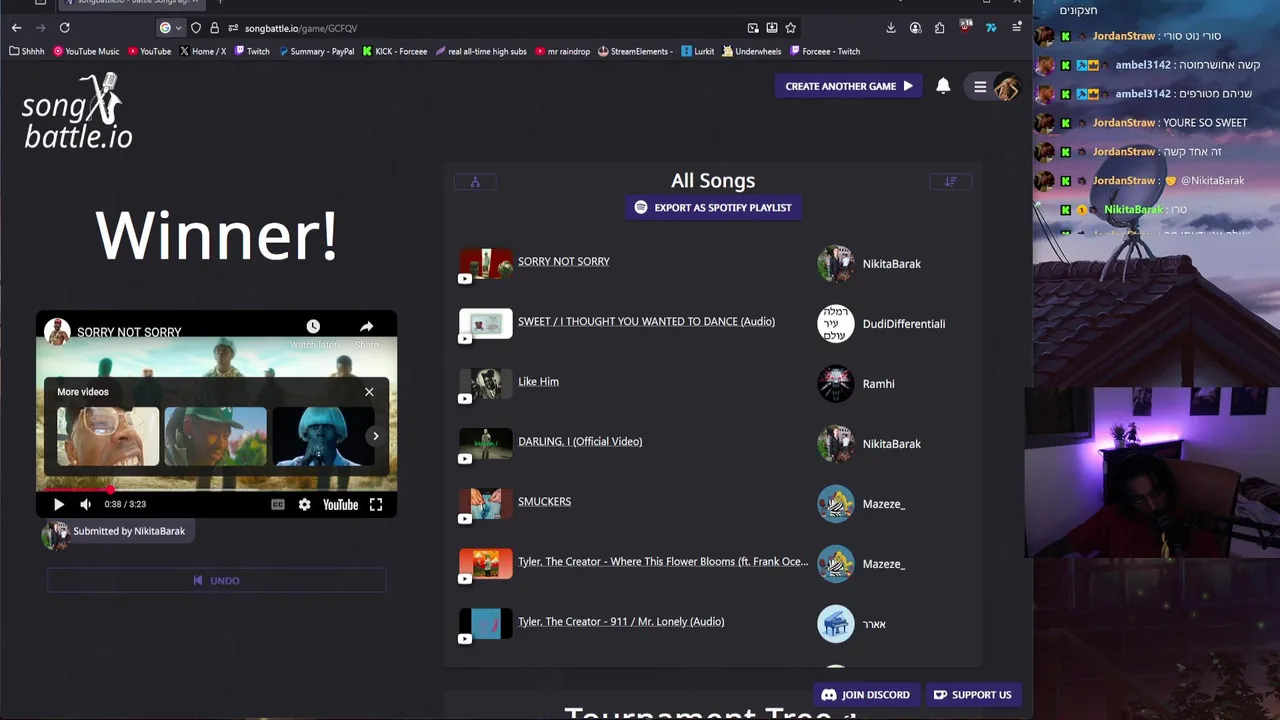Open the SORRY NOT SORRY song link
The height and width of the screenshot is (720, 1280).
click(564, 261)
